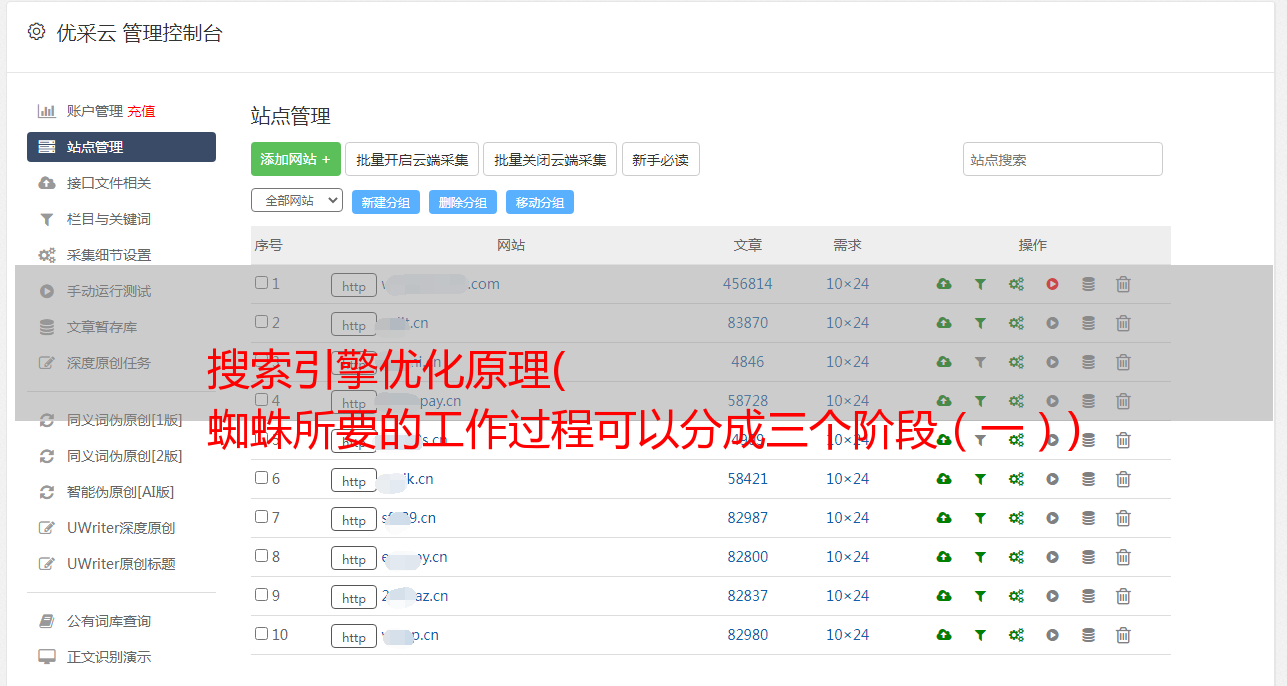Click the filter icon in the 58421 row
This screenshot has height=686, width=1287.
(980, 479)
